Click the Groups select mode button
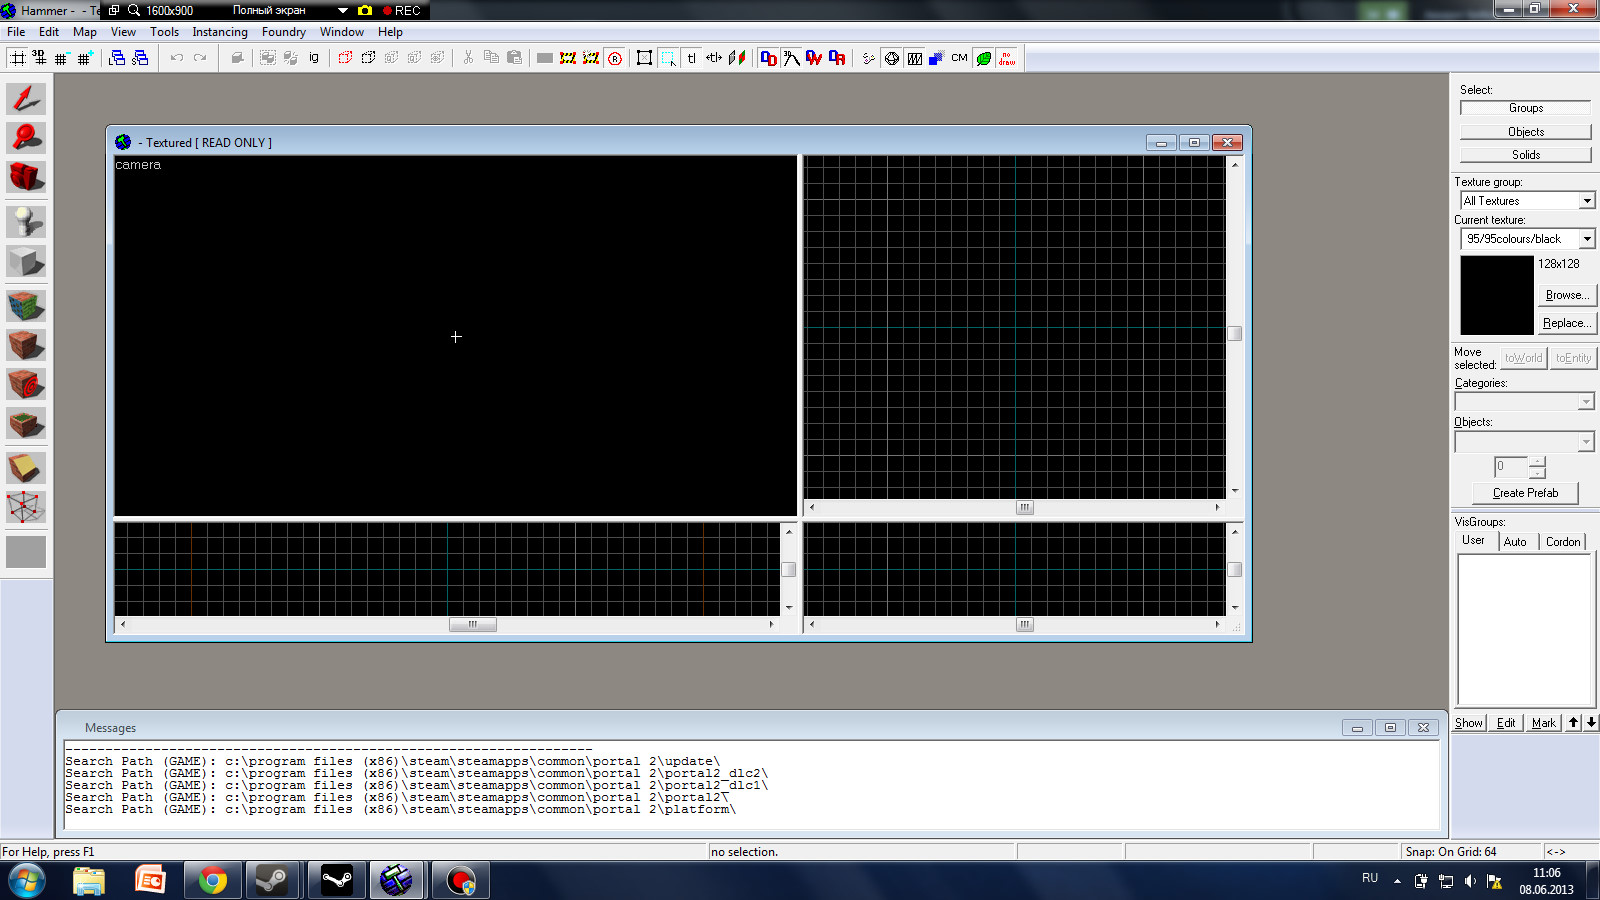Viewport: 1600px width, 900px height. click(x=1526, y=108)
